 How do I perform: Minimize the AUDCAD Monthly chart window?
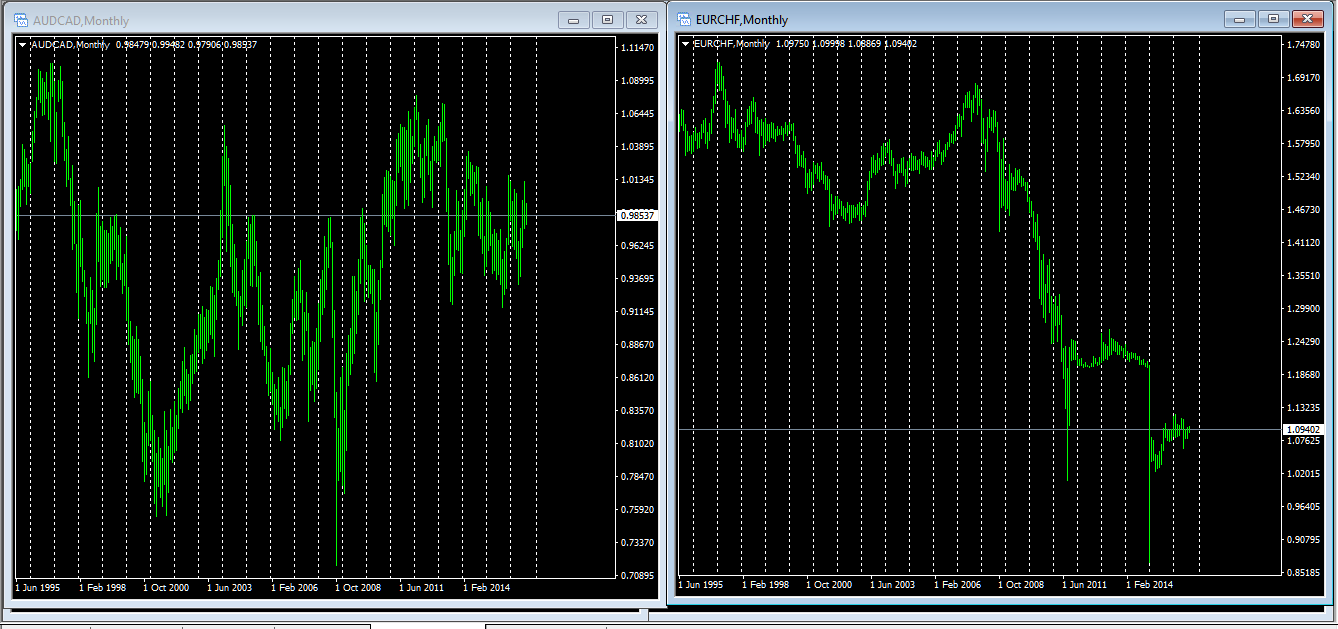[x=574, y=19]
